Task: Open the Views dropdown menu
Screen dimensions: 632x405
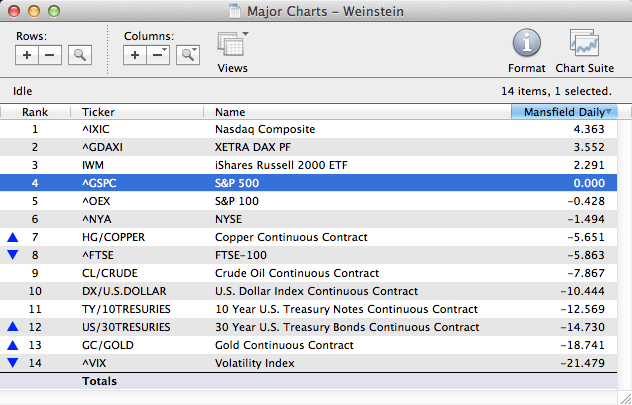Action: coord(232,46)
